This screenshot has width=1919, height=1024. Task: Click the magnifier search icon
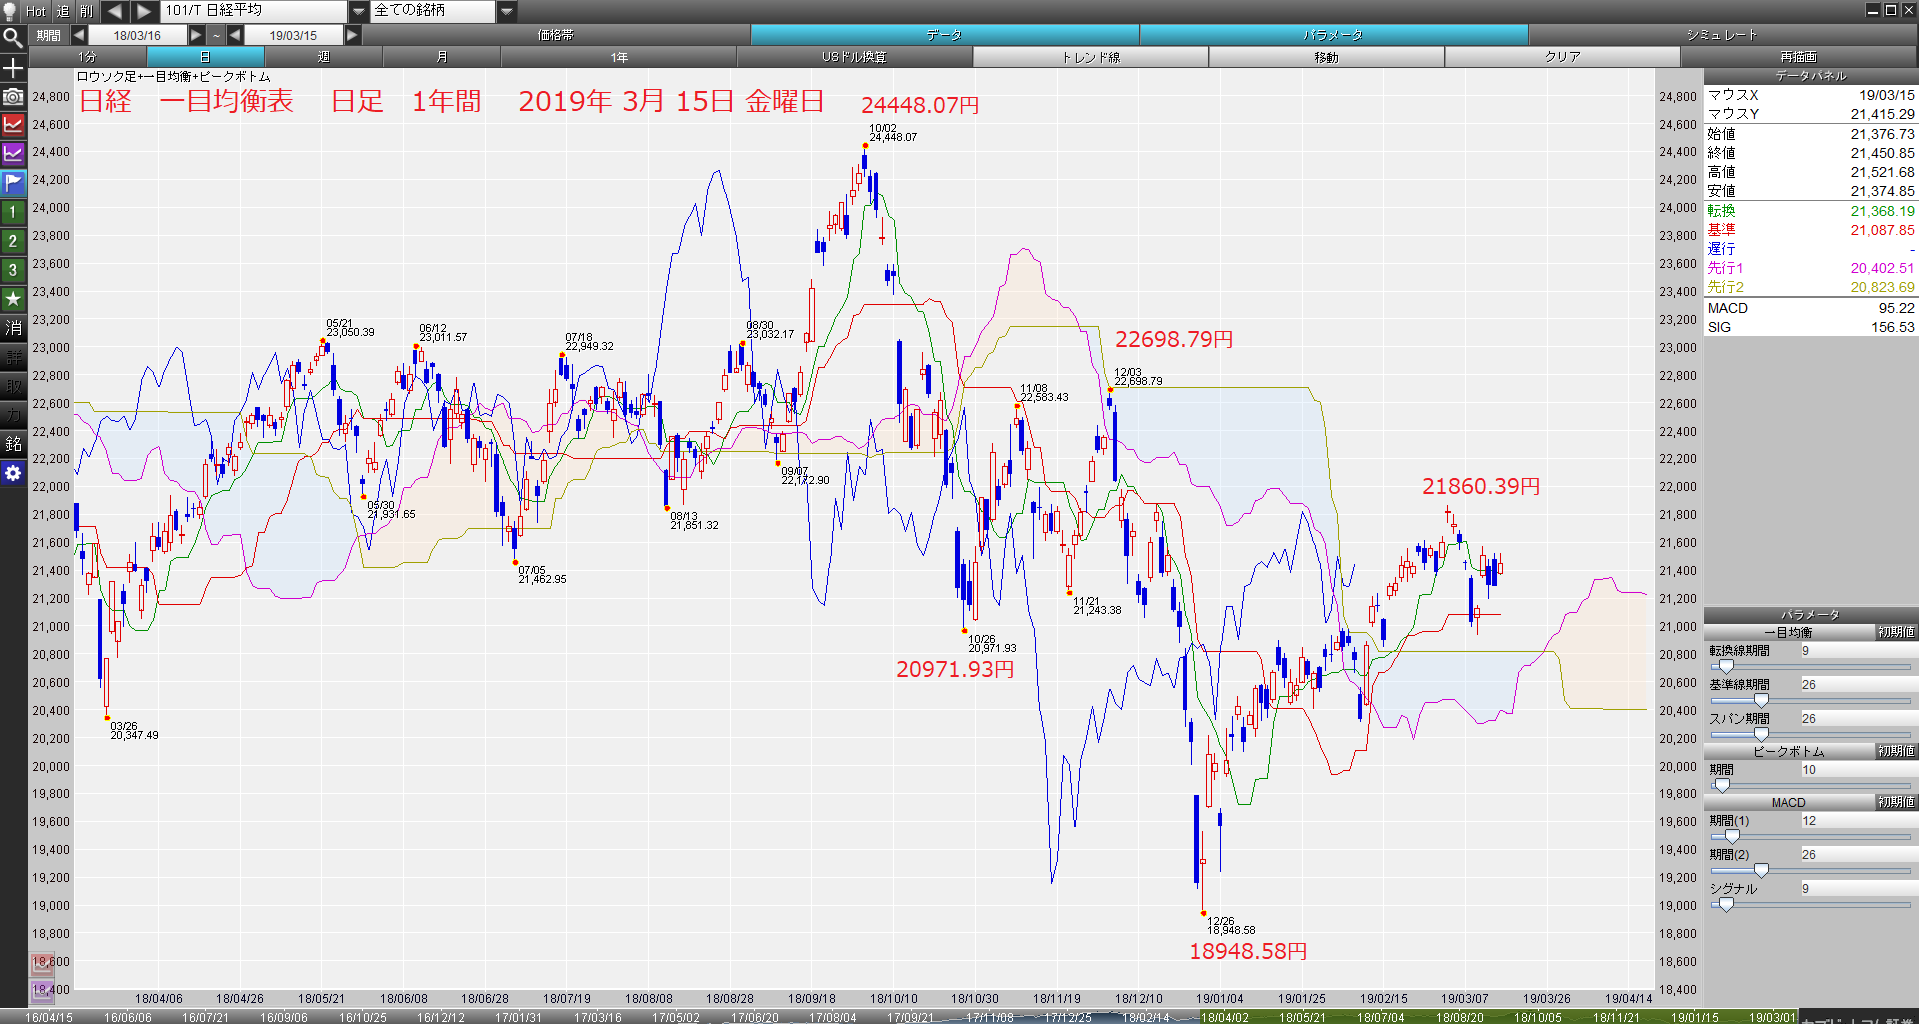(13, 38)
